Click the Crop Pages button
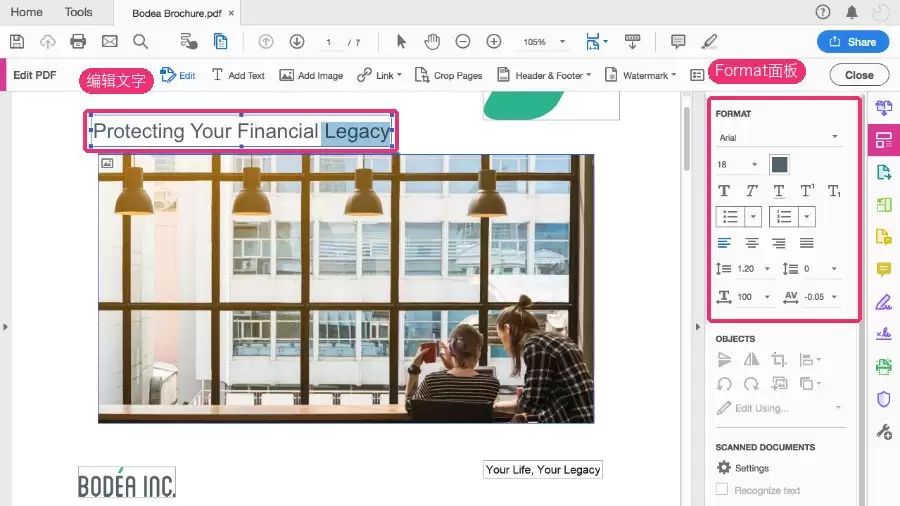 (x=448, y=75)
